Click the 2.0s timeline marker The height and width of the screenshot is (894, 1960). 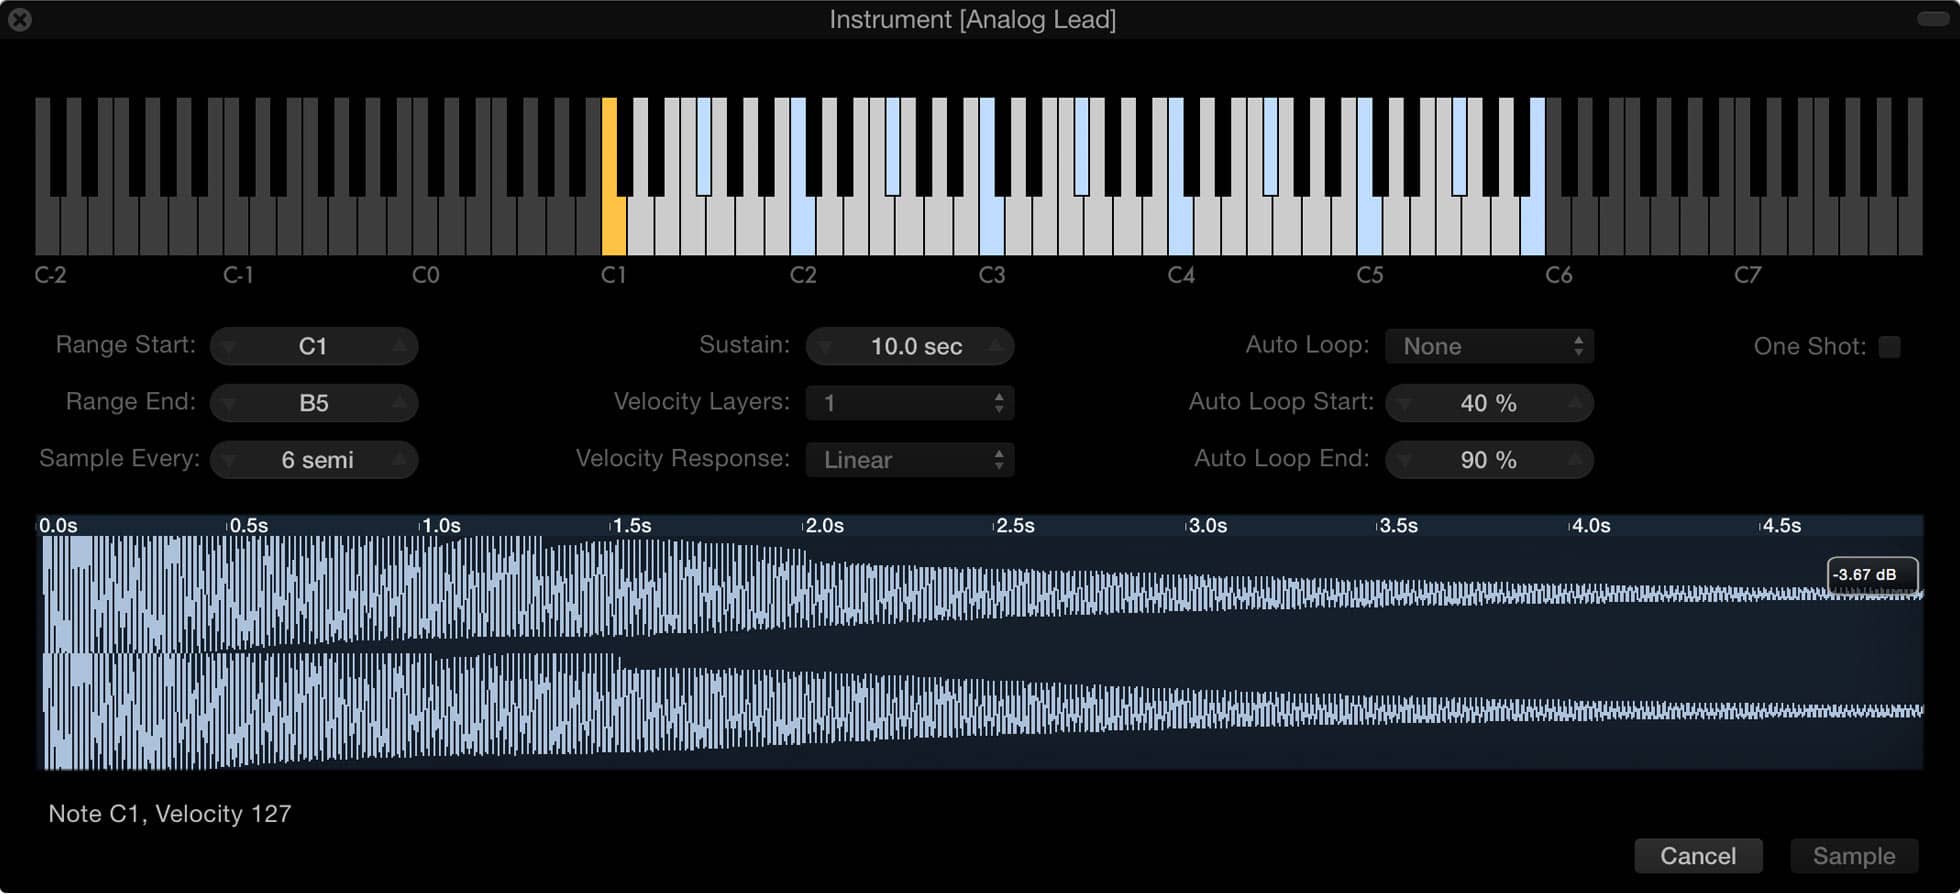[x=824, y=526]
